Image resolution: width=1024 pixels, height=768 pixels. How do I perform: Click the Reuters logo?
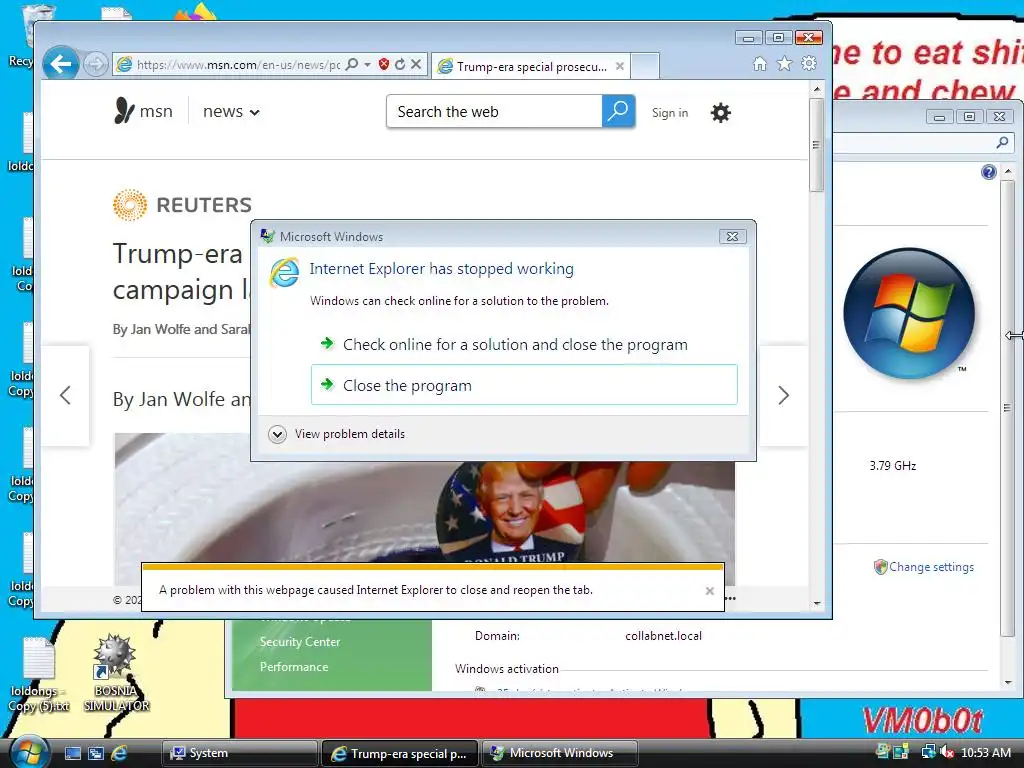(x=182, y=205)
